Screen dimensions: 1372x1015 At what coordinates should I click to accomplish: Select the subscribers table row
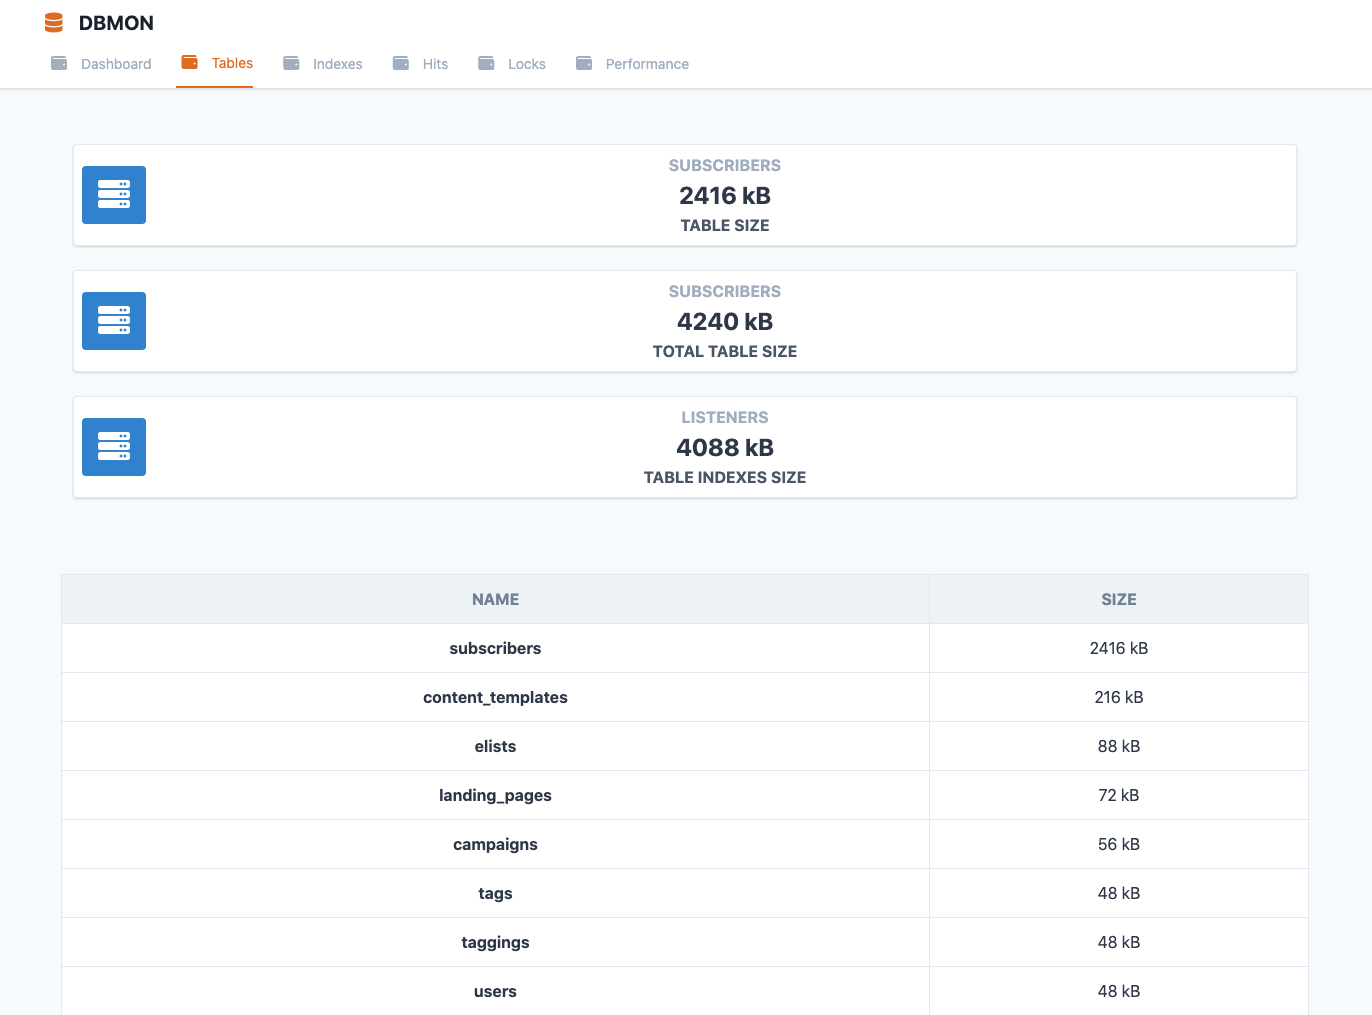tap(495, 647)
